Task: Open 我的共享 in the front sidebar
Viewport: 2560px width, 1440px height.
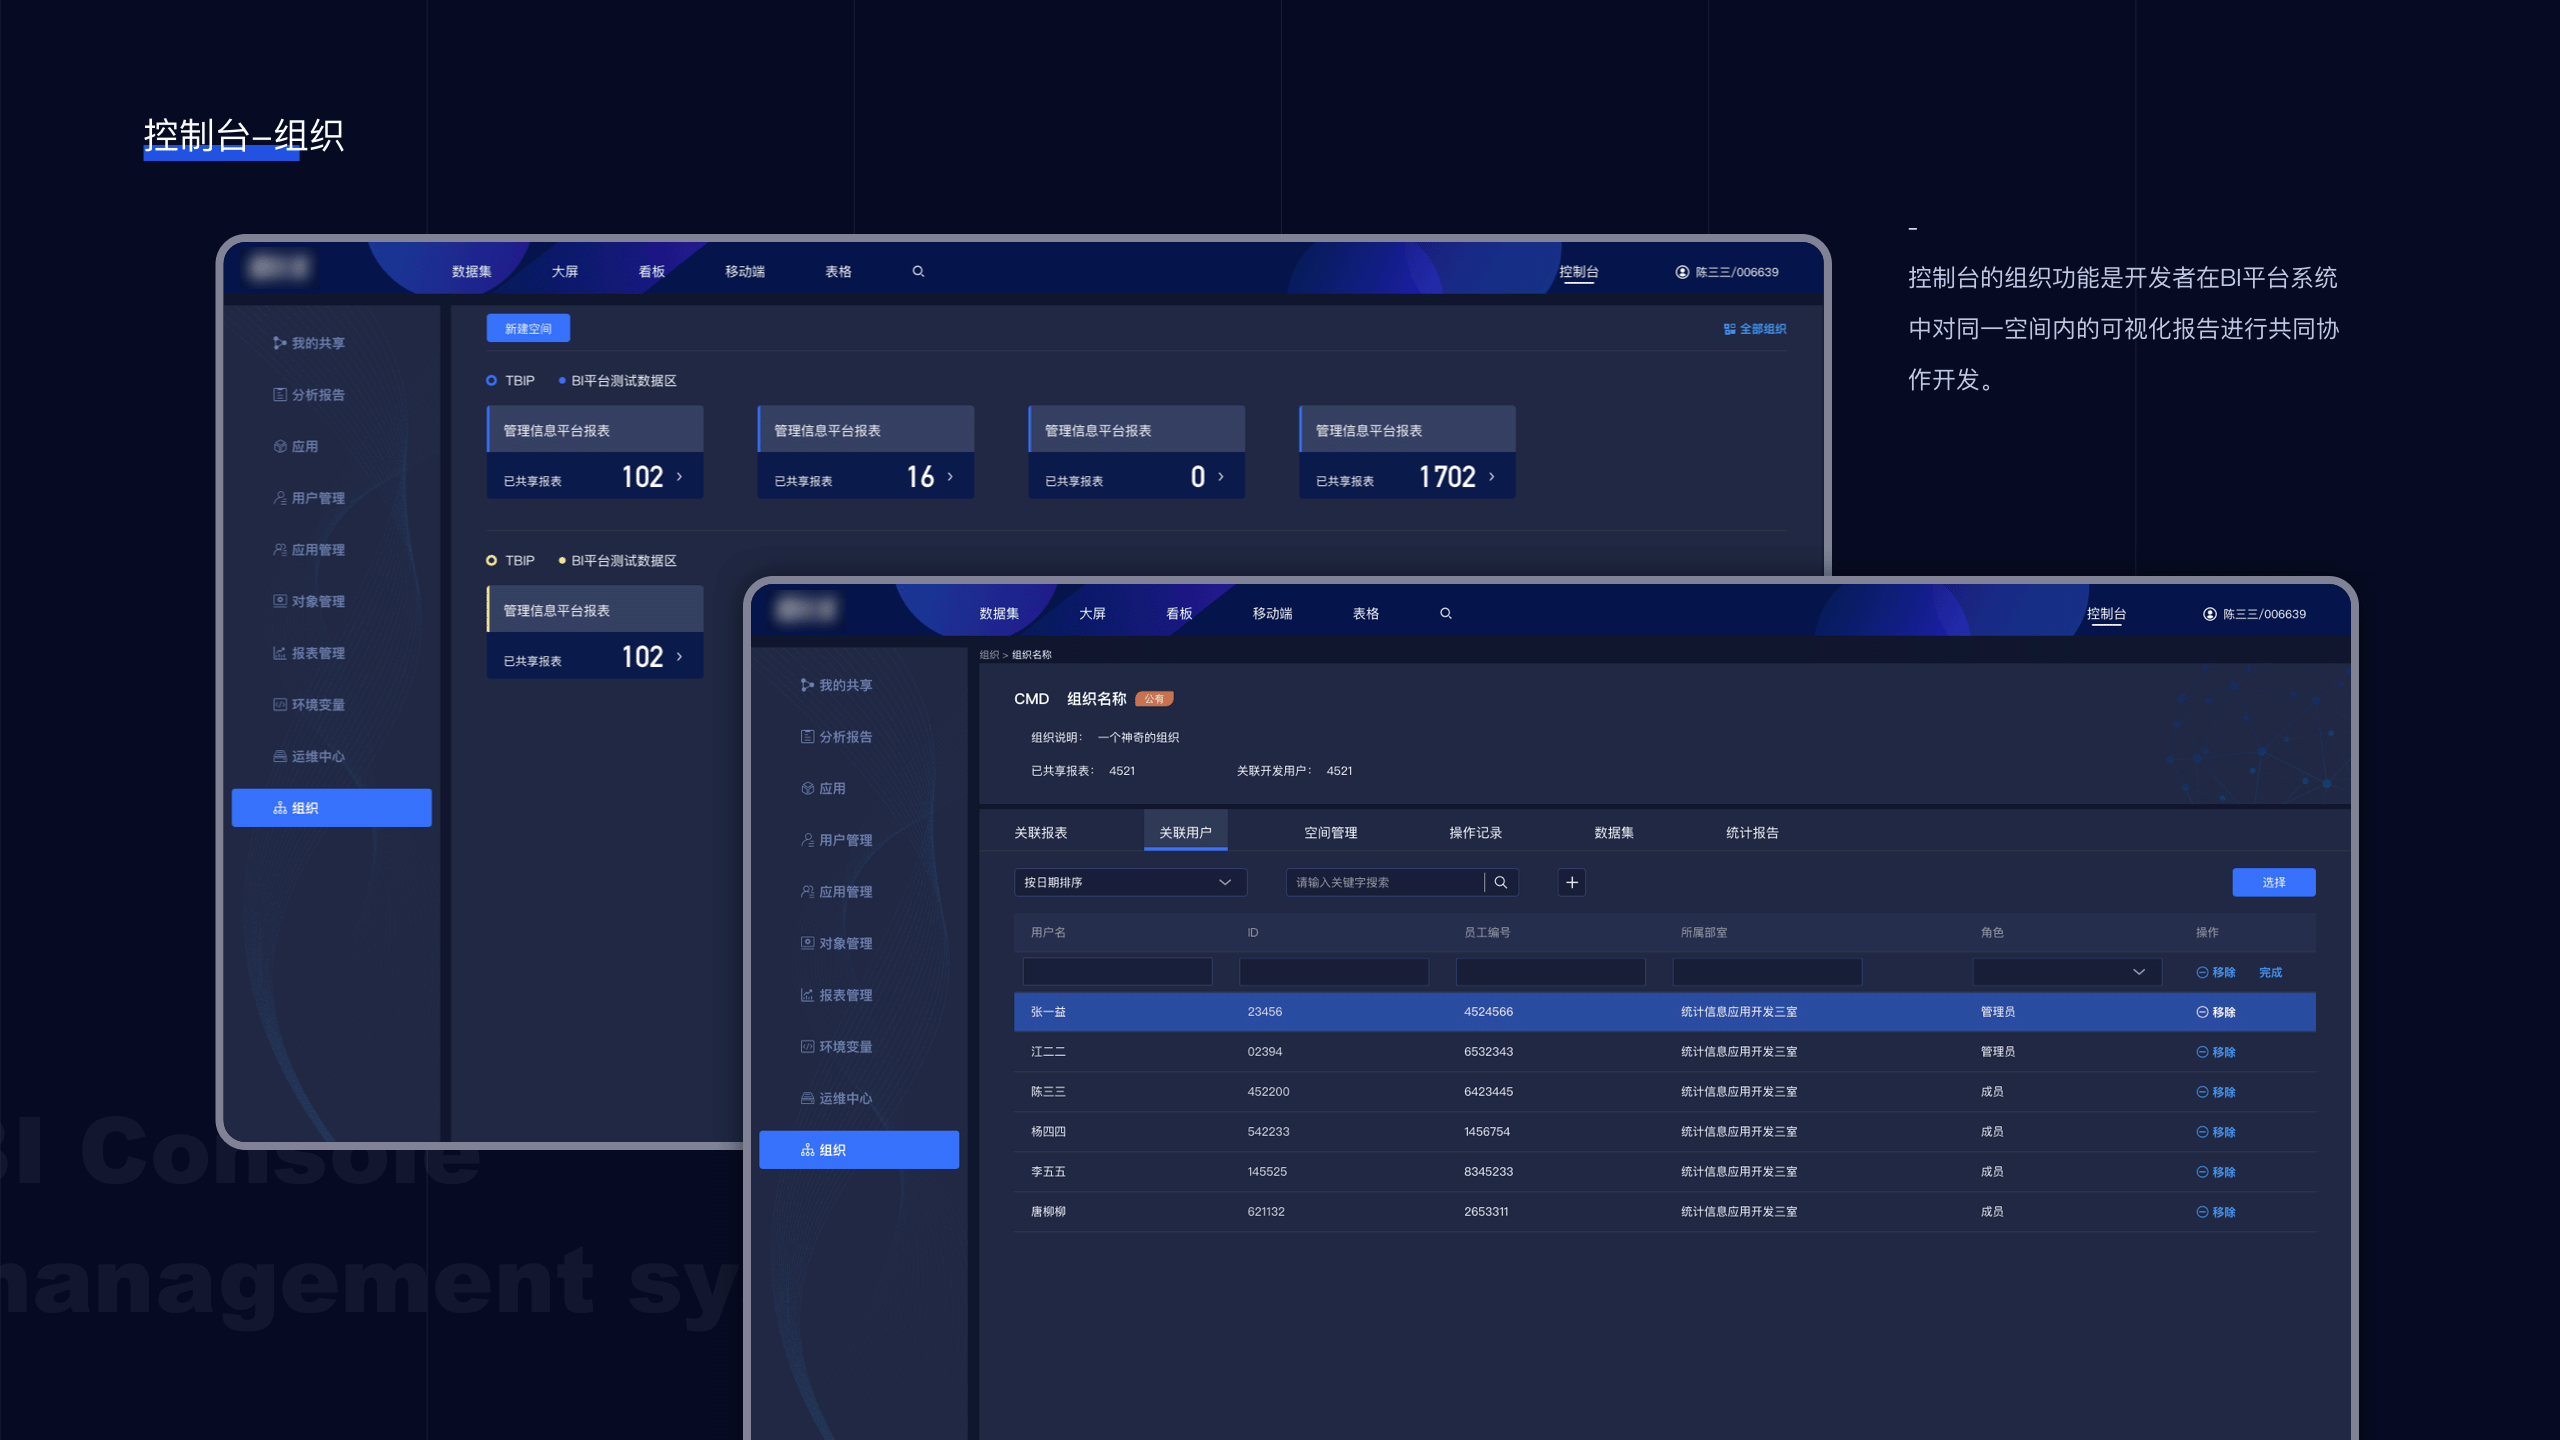Action: (844, 685)
